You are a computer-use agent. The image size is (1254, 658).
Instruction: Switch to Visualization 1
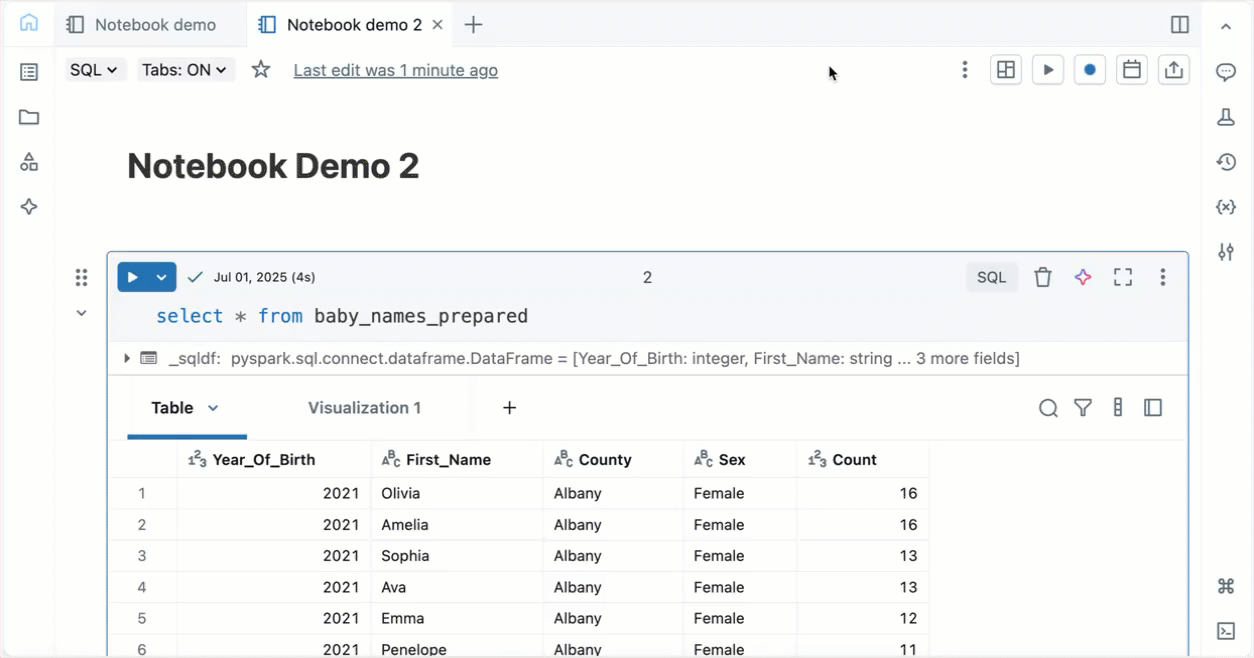[x=364, y=408]
